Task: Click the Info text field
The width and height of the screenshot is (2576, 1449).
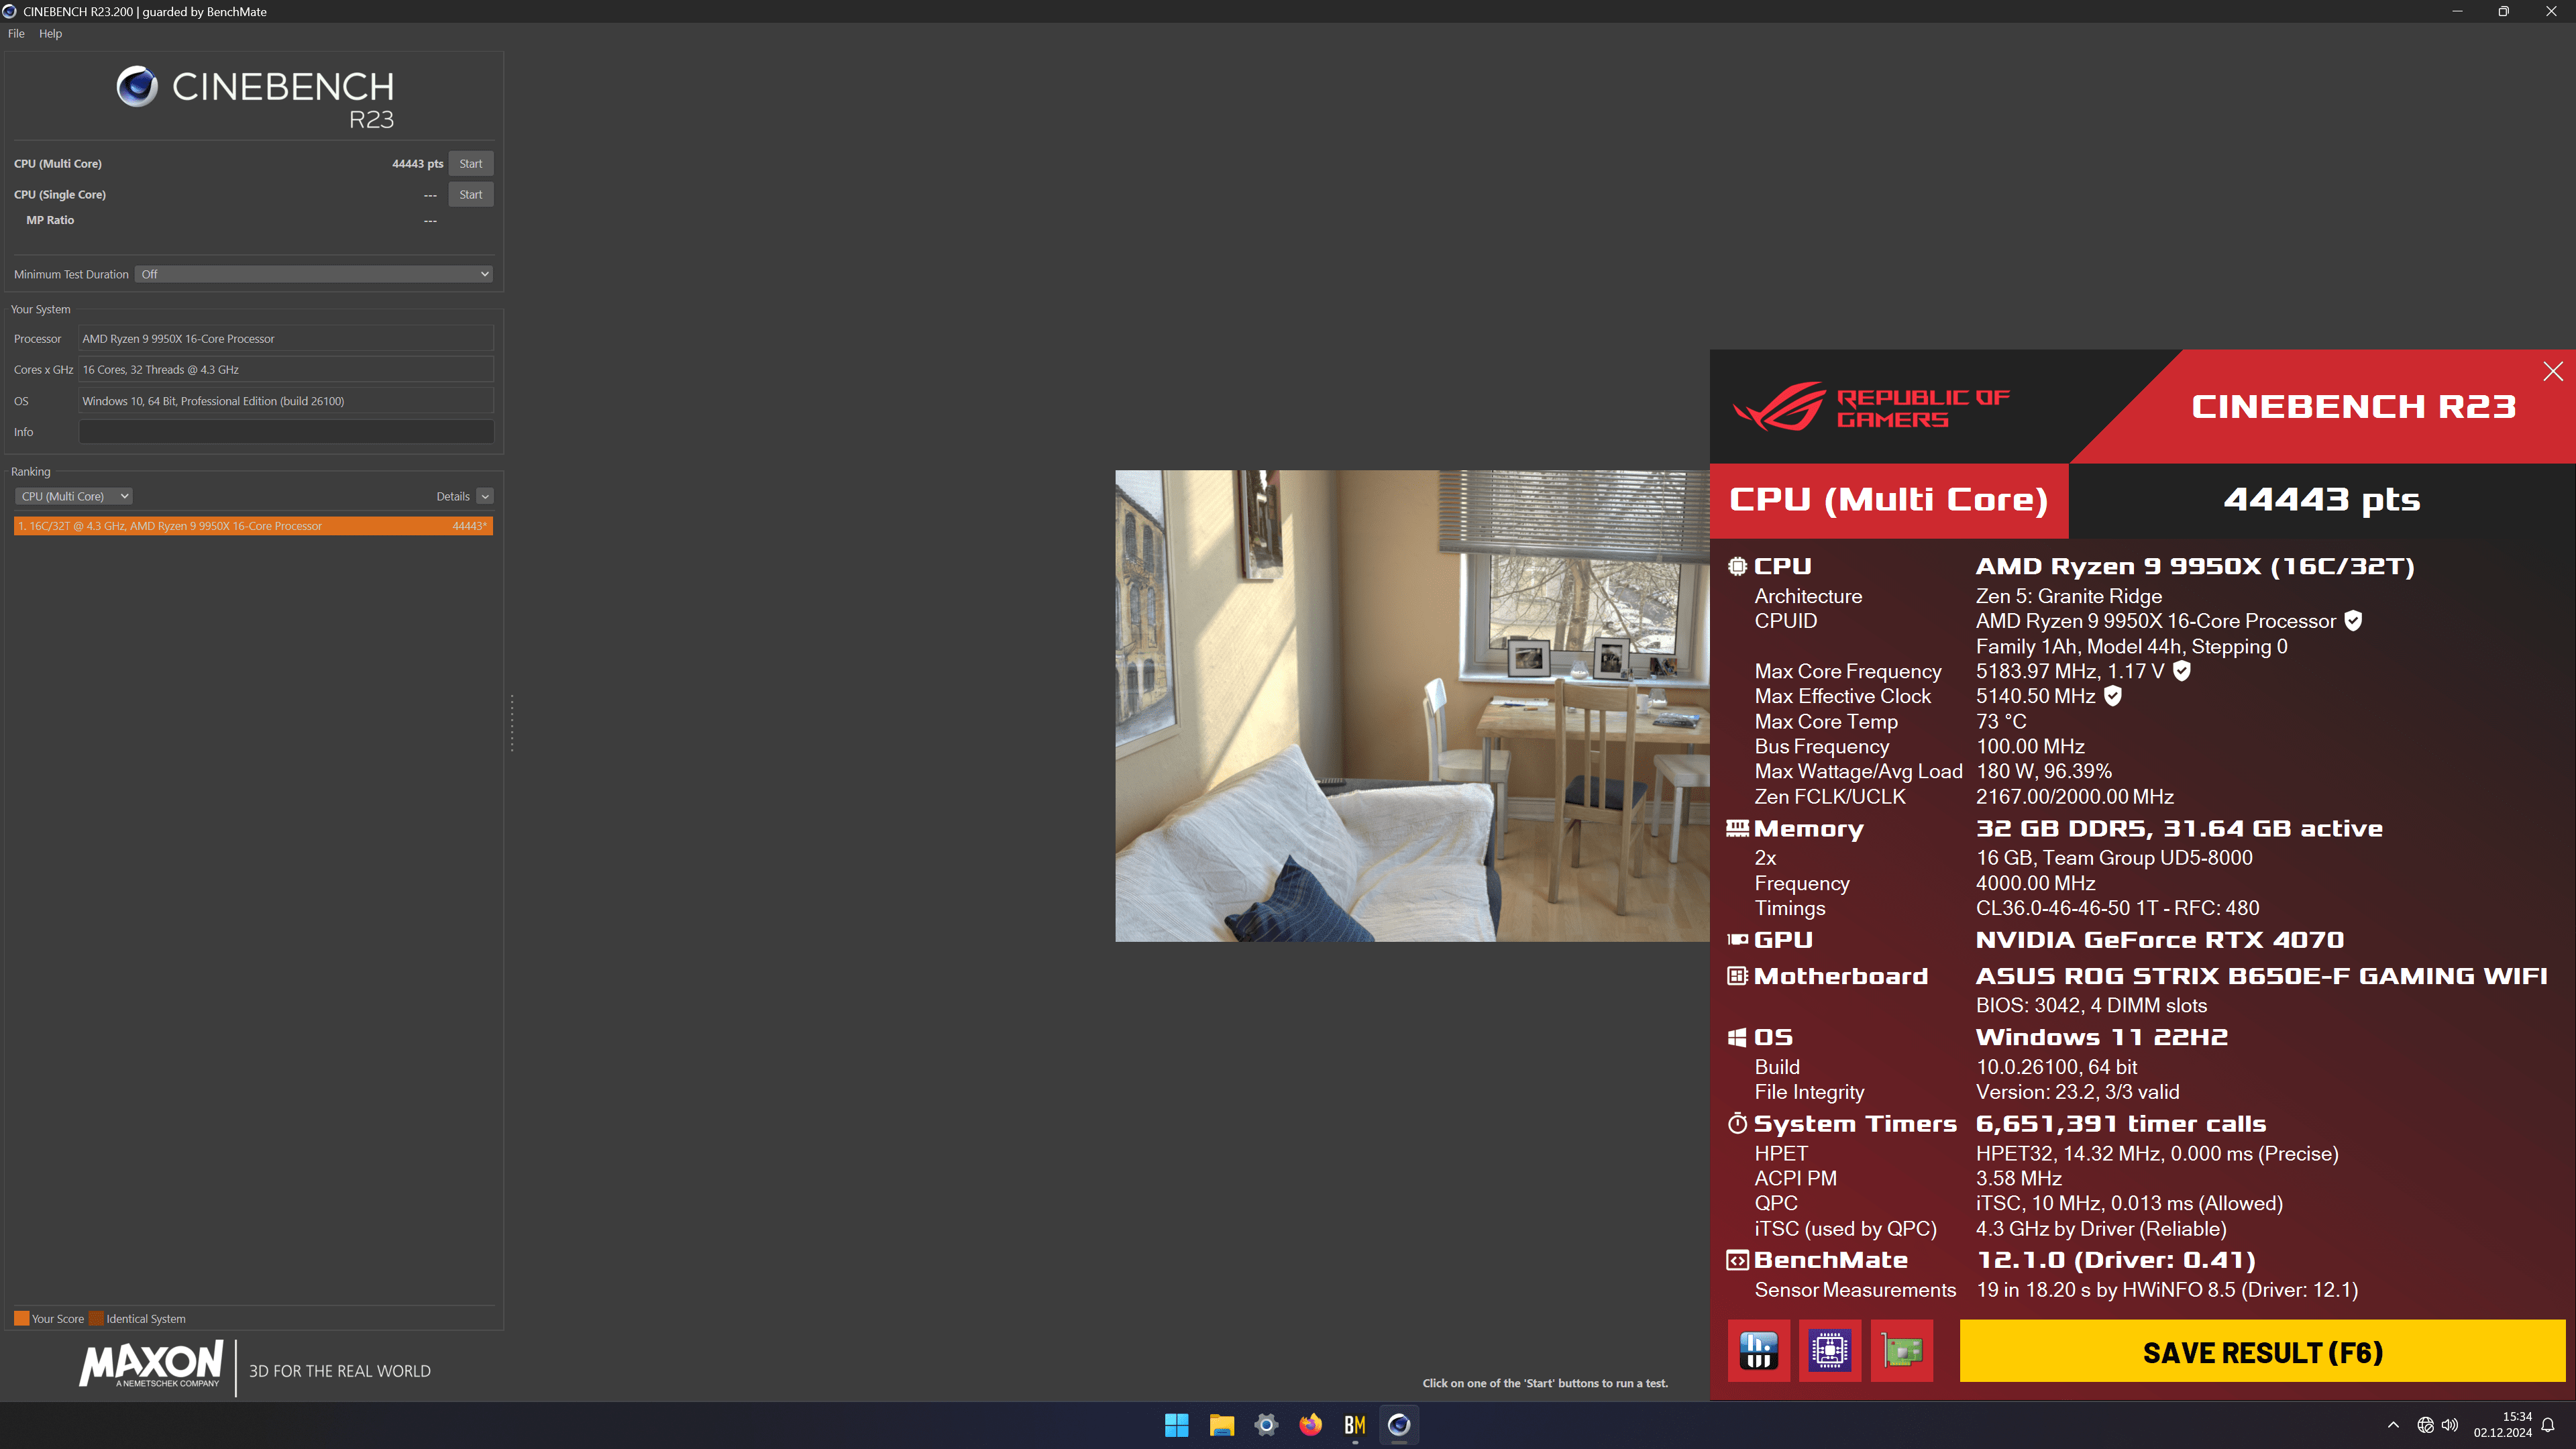Action: pyautogui.click(x=286, y=432)
